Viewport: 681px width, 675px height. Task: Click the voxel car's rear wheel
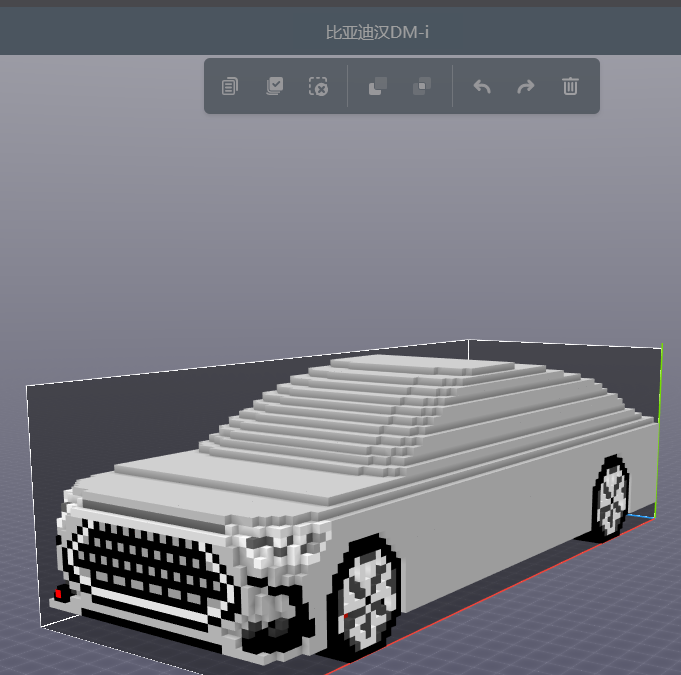point(612,498)
